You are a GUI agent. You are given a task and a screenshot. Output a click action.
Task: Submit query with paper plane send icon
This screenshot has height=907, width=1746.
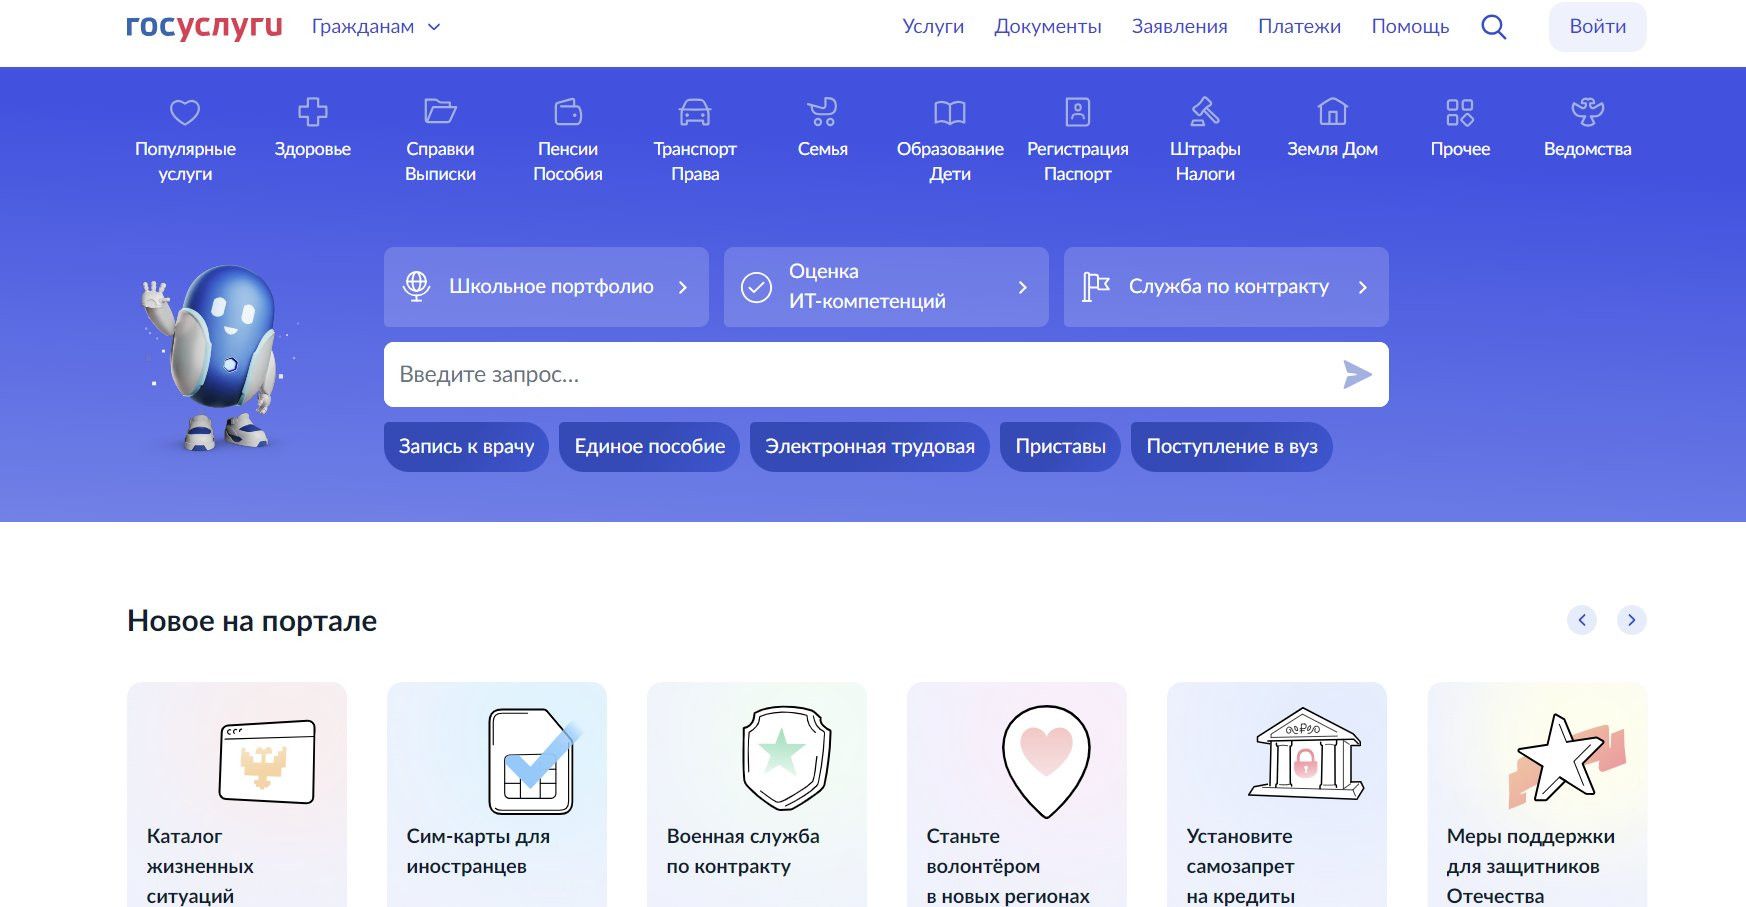(1357, 375)
